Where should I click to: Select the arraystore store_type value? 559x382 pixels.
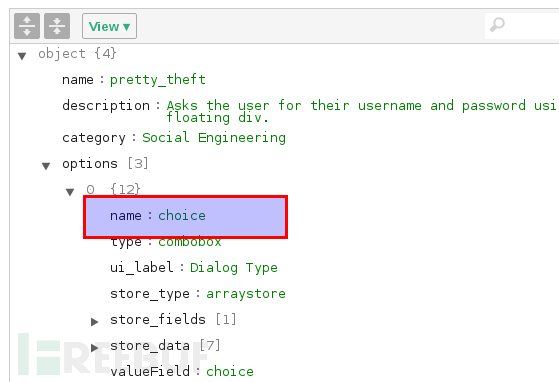[246, 294]
